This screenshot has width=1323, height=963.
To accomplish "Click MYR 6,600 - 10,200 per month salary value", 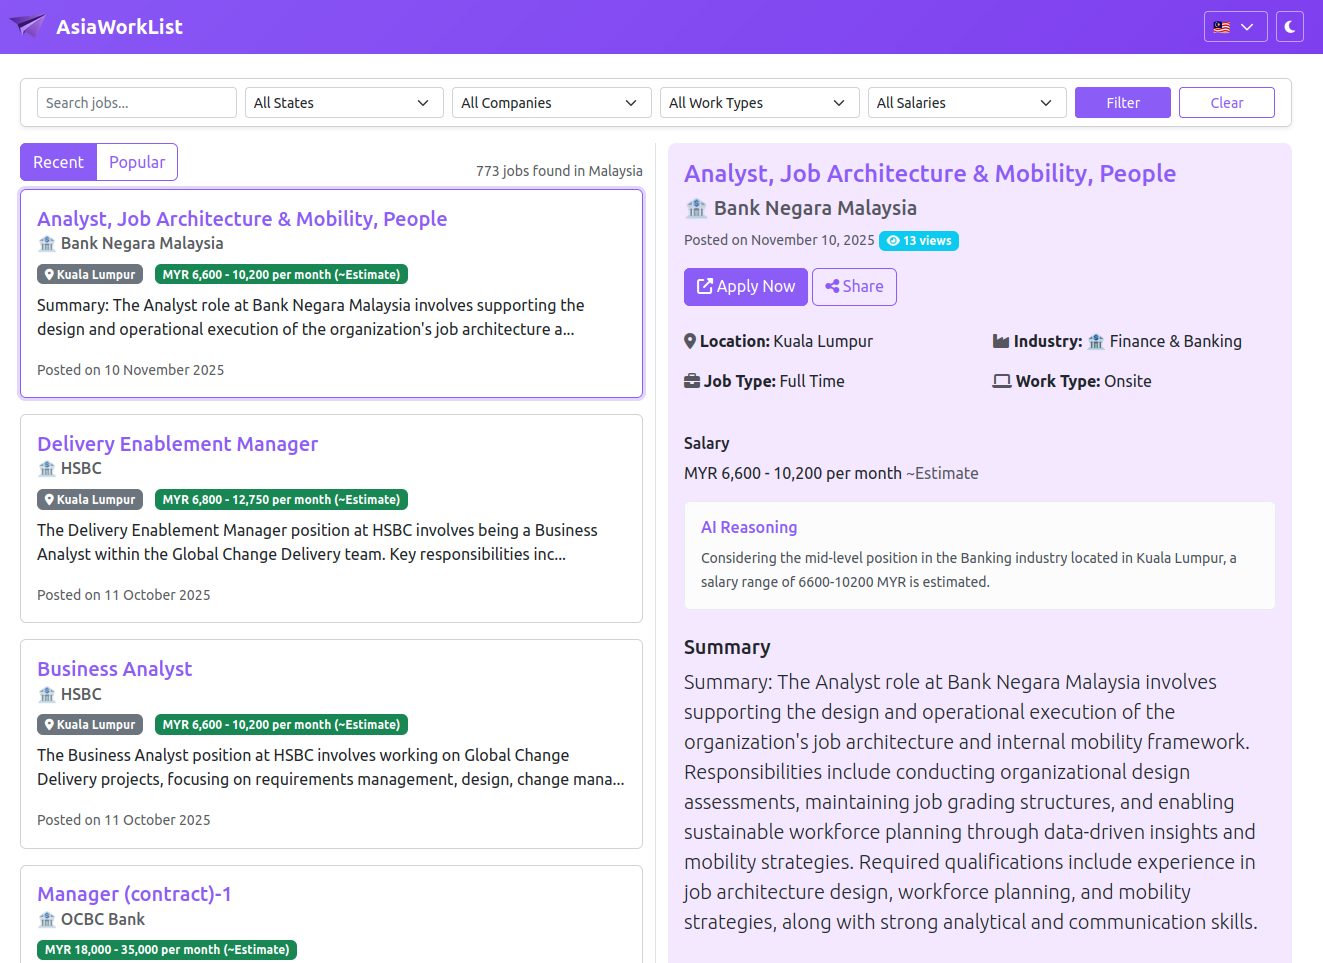I will 793,473.
